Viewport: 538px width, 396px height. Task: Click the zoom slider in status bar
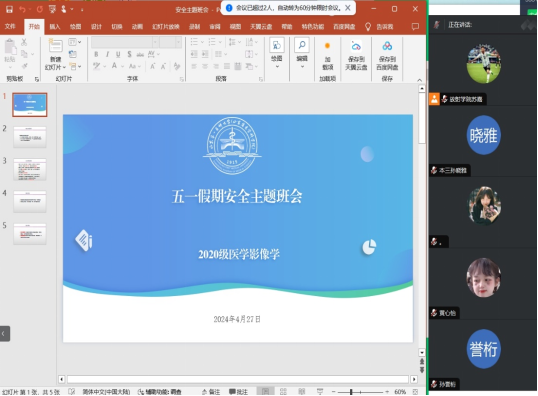(360, 392)
